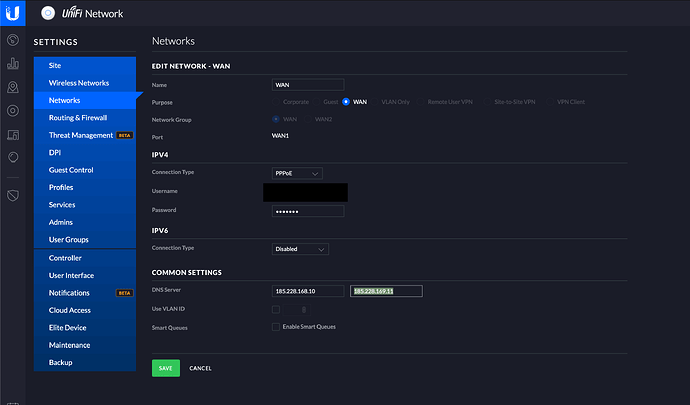Select the WAN2 network group option
690x405 pixels.
tap(306, 119)
